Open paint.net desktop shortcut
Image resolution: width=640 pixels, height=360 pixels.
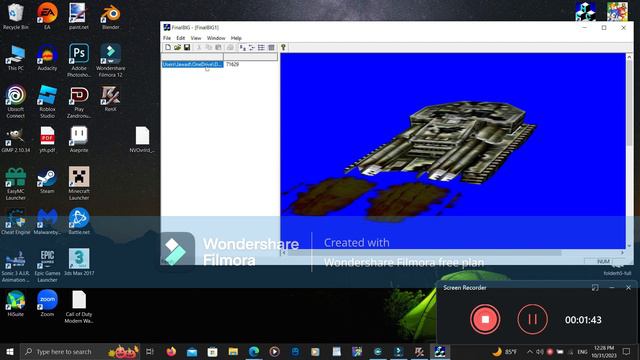click(x=79, y=17)
